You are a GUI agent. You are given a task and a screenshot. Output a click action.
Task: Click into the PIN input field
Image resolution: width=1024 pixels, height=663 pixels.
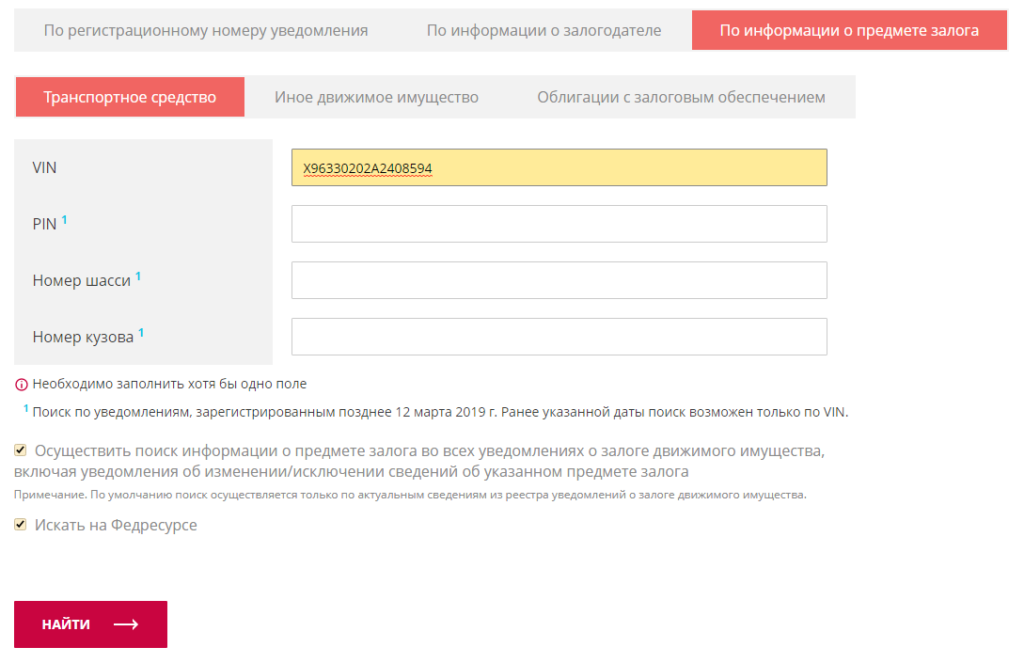(x=559, y=224)
